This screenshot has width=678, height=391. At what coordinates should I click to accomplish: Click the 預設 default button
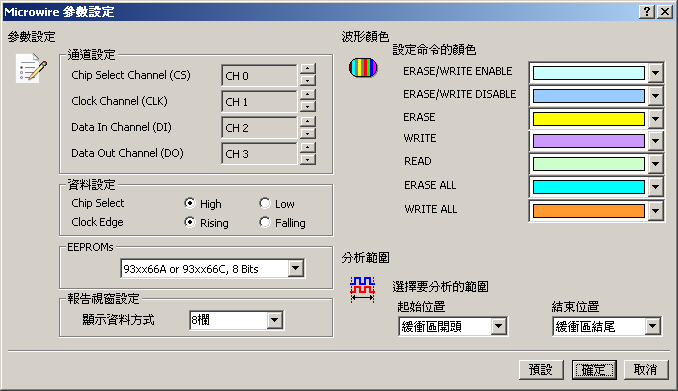pyautogui.click(x=541, y=370)
